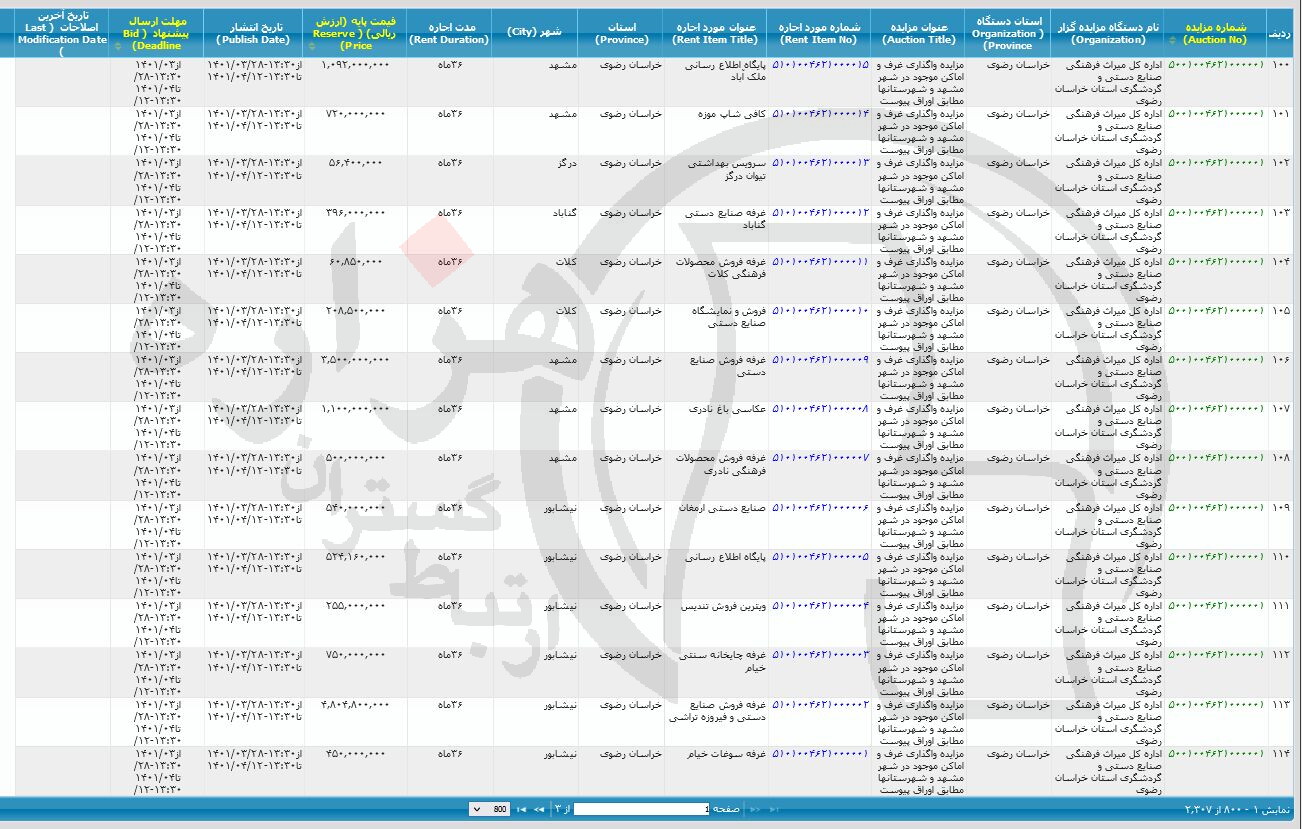Click the Rent Duration column header
Screen dimensions: 1302x829
449,34
